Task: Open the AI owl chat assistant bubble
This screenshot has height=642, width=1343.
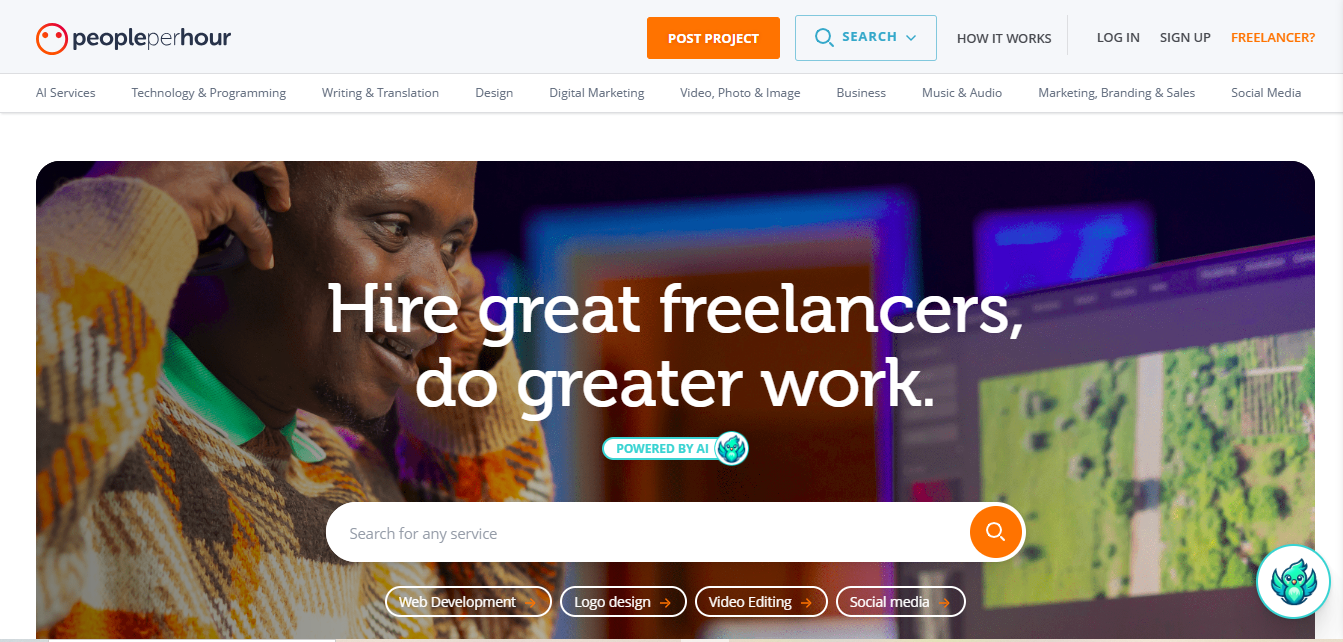Action: click(1293, 581)
